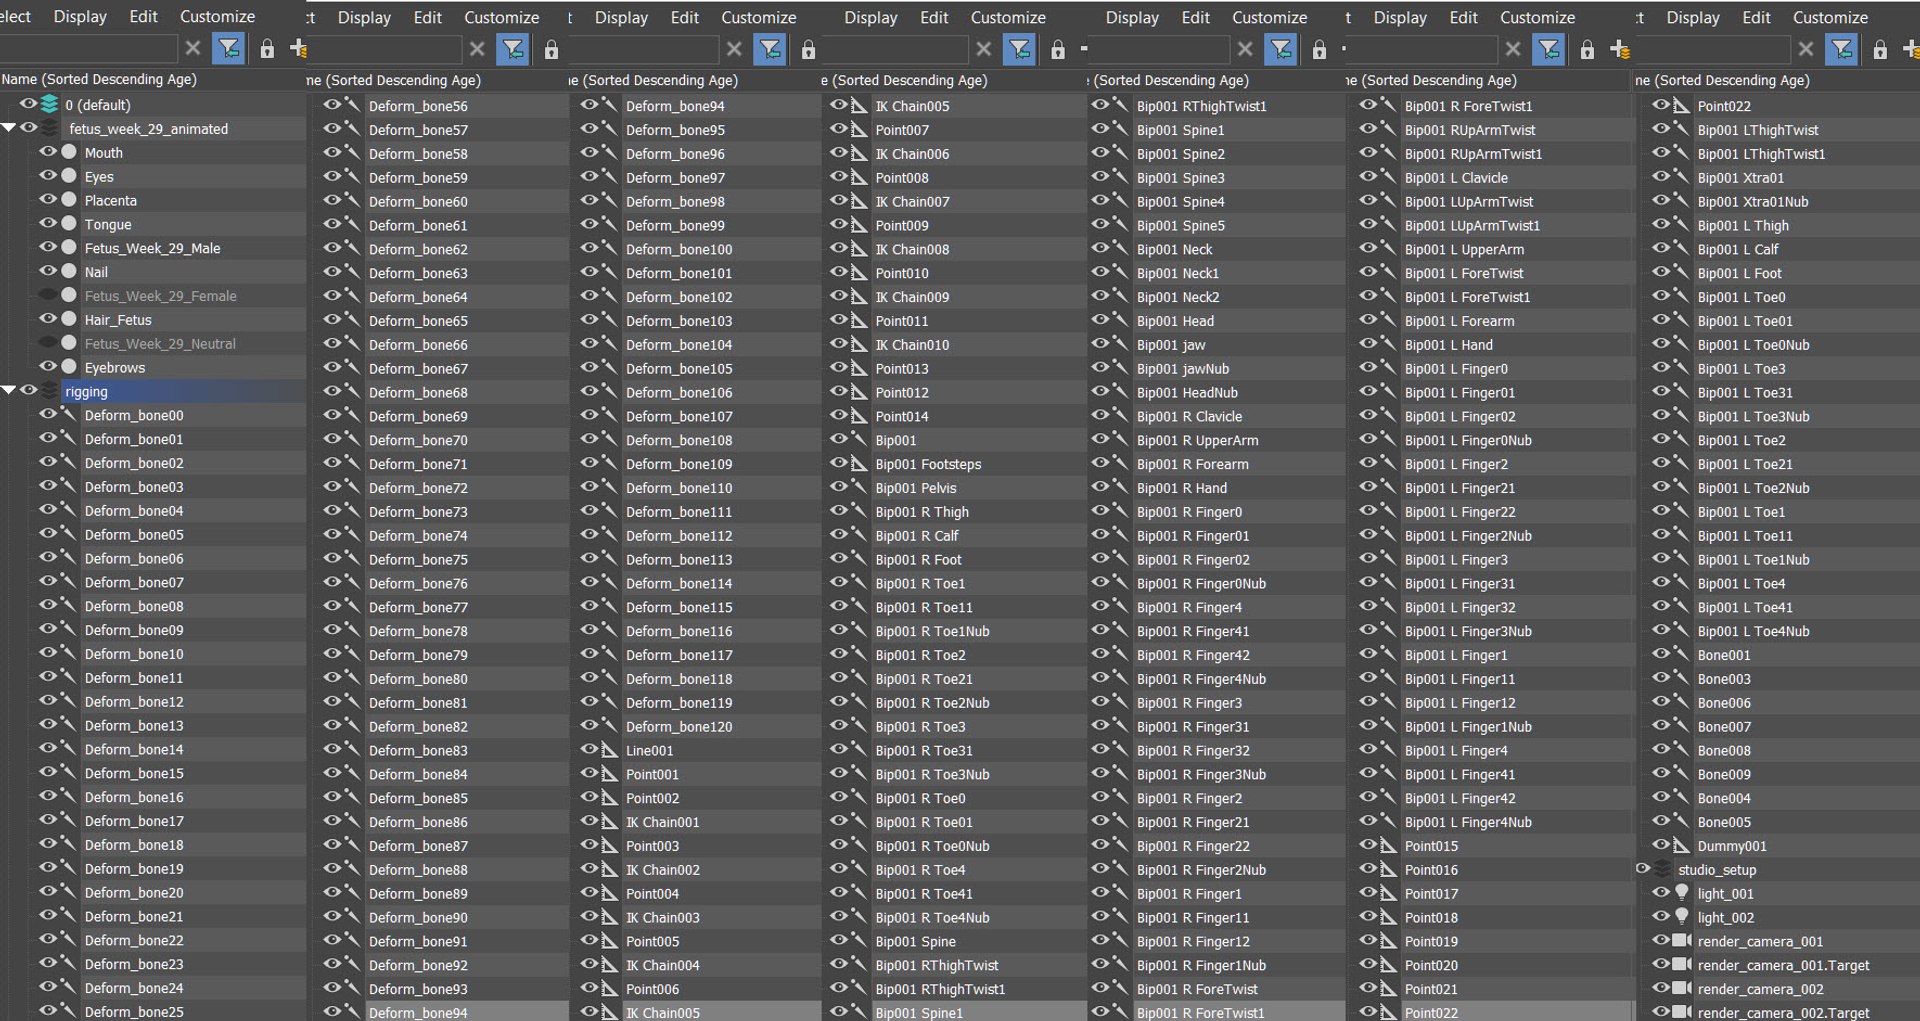Toggle visibility of the rigging layer
The width and height of the screenshot is (1920, 1021).
pyautogui.click(x=28, y=390)
